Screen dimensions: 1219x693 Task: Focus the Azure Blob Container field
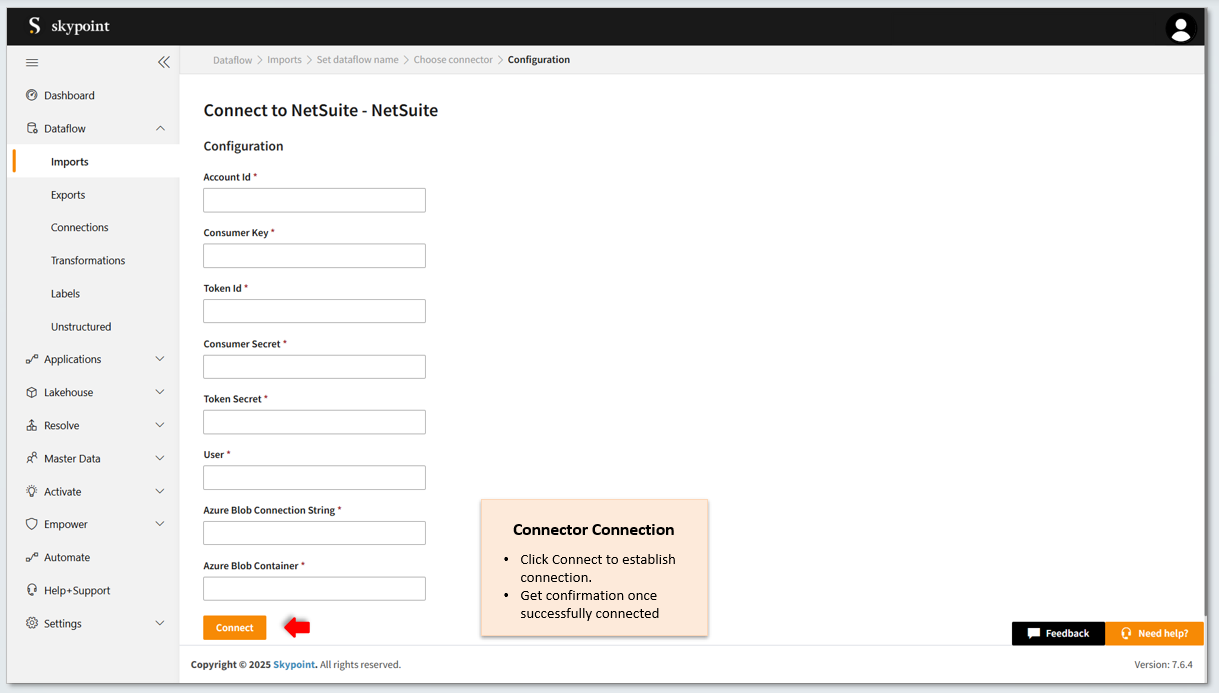tap(314, 589)
